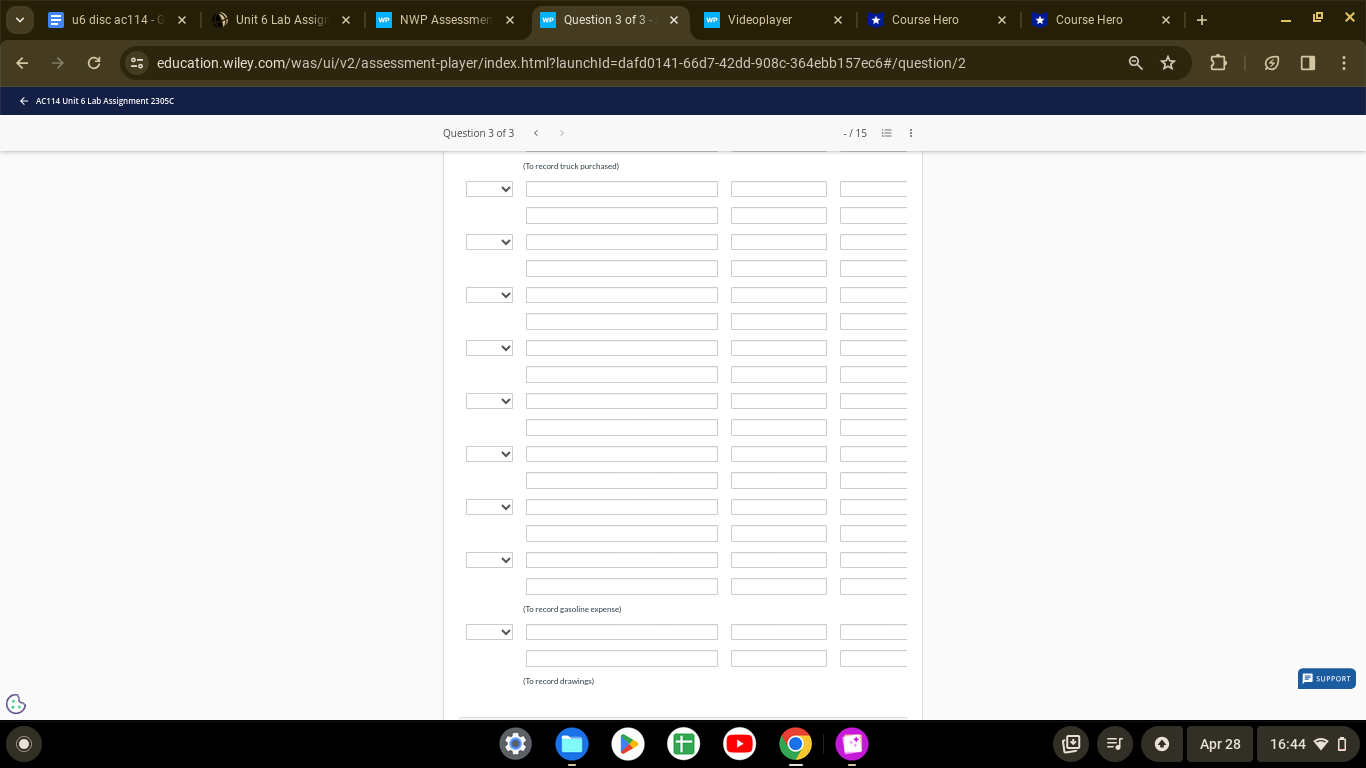Image resolution: width=1366 pixels, height=768 pixels.
Task: Open the Chrome three-dot menu
Action: click(1344, 63)
